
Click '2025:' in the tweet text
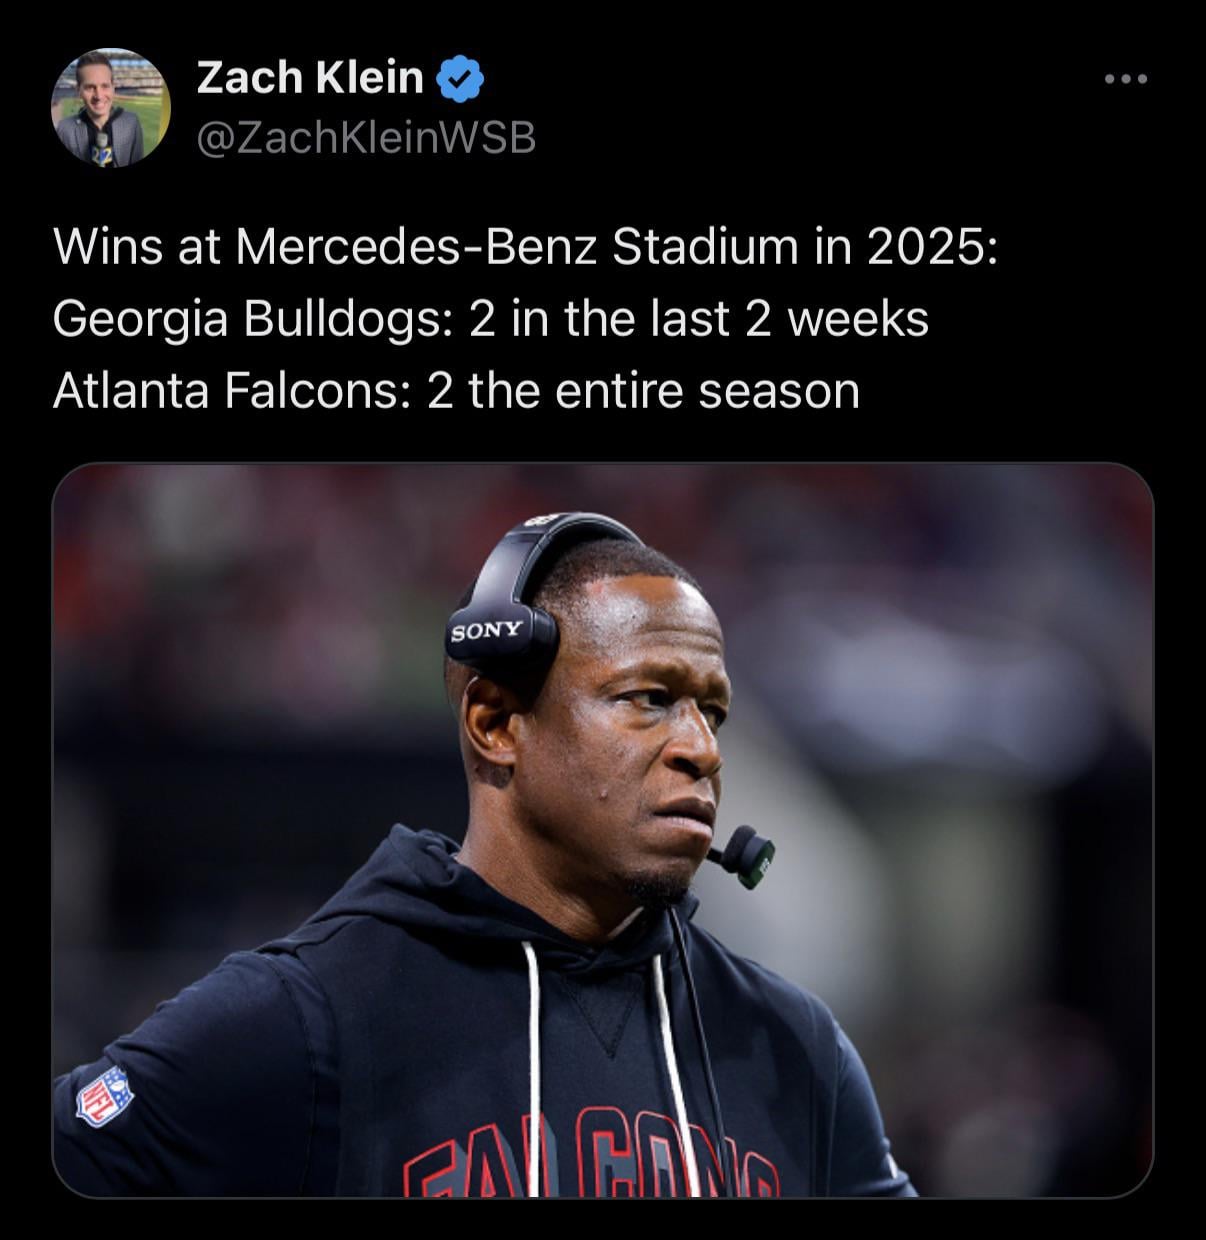click(x=932, y=248)
